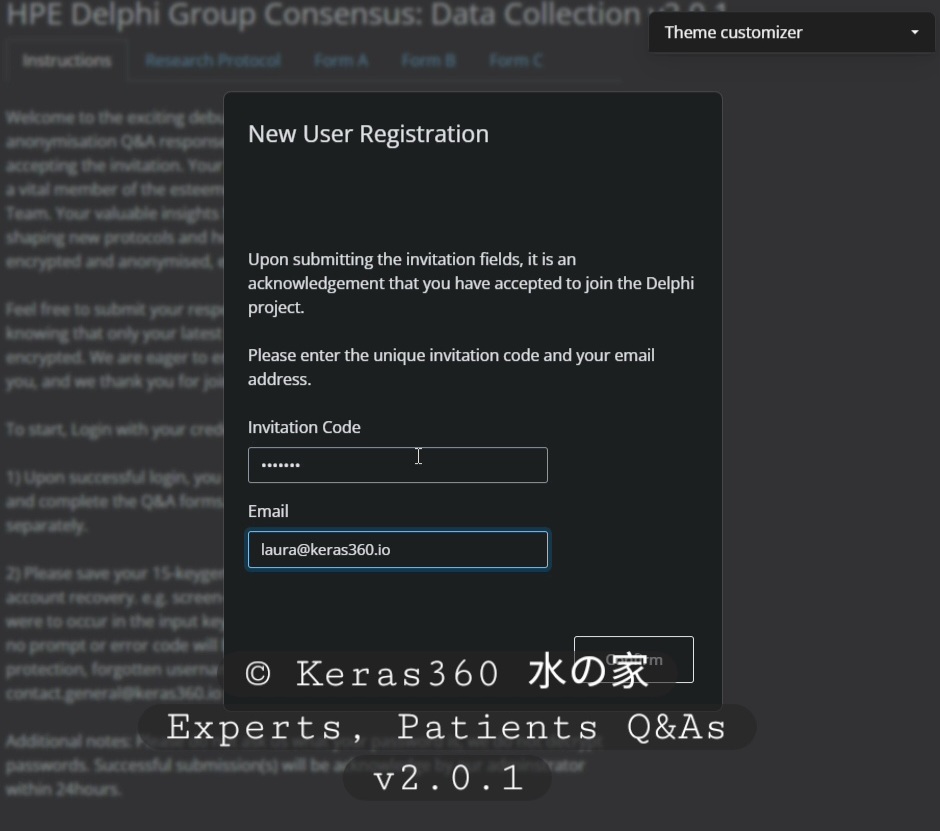Go to the Form B tab
Screen dimensions: 940x831
tap(428, 60)
